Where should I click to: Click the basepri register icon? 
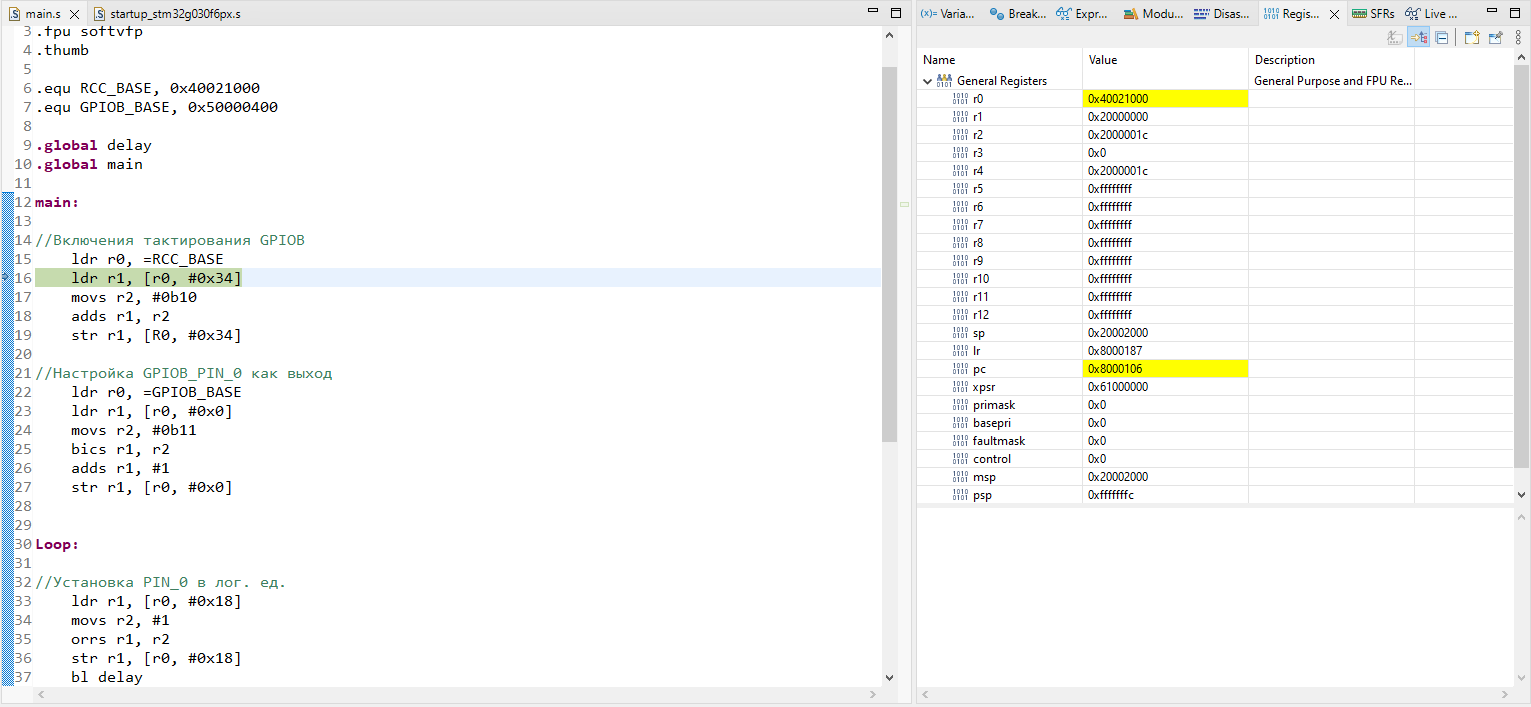tap(960, 423)
